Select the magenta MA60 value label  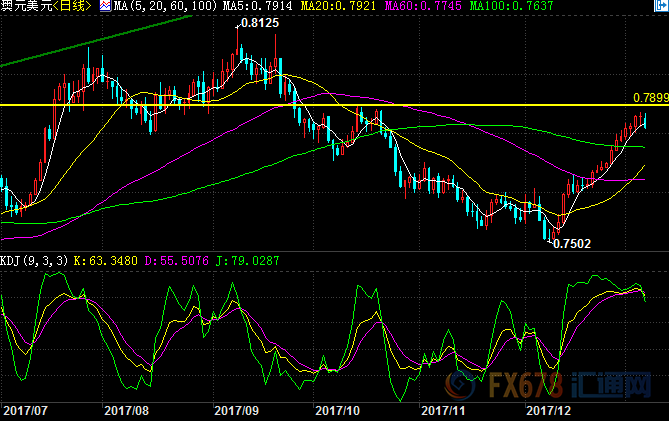point(412,7)
